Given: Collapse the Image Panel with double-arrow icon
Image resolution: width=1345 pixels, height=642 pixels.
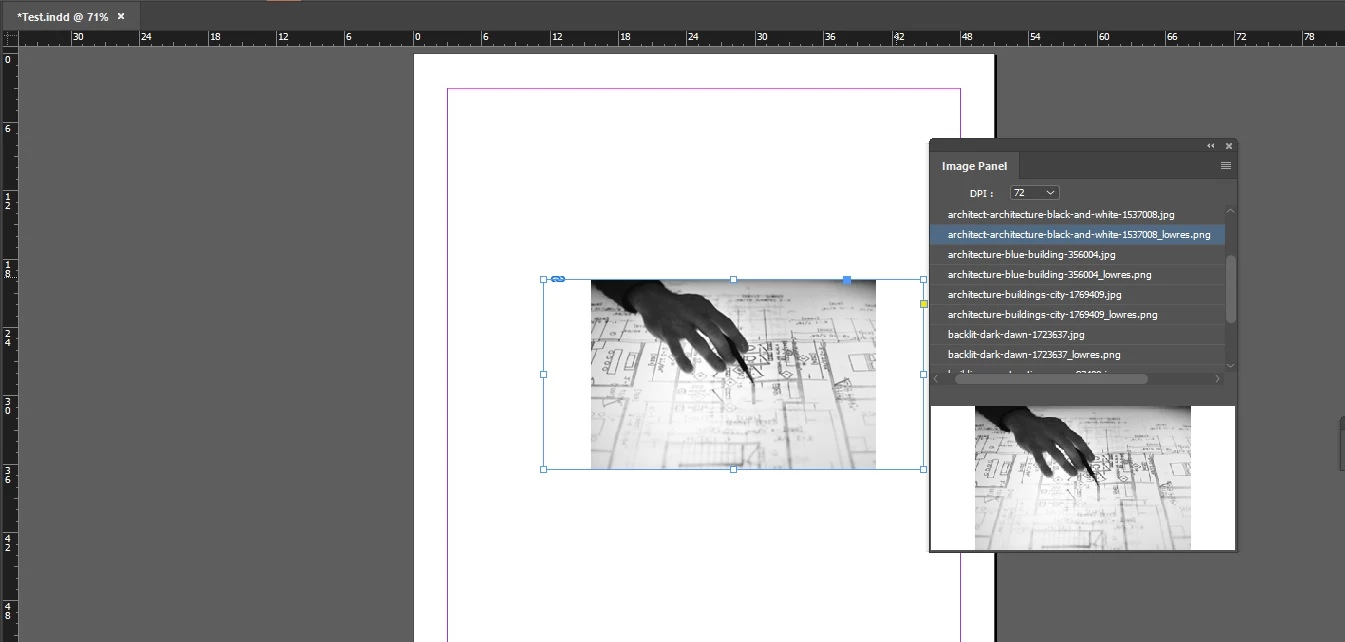Looking at the screenshot, I should tap(1211, 146).
